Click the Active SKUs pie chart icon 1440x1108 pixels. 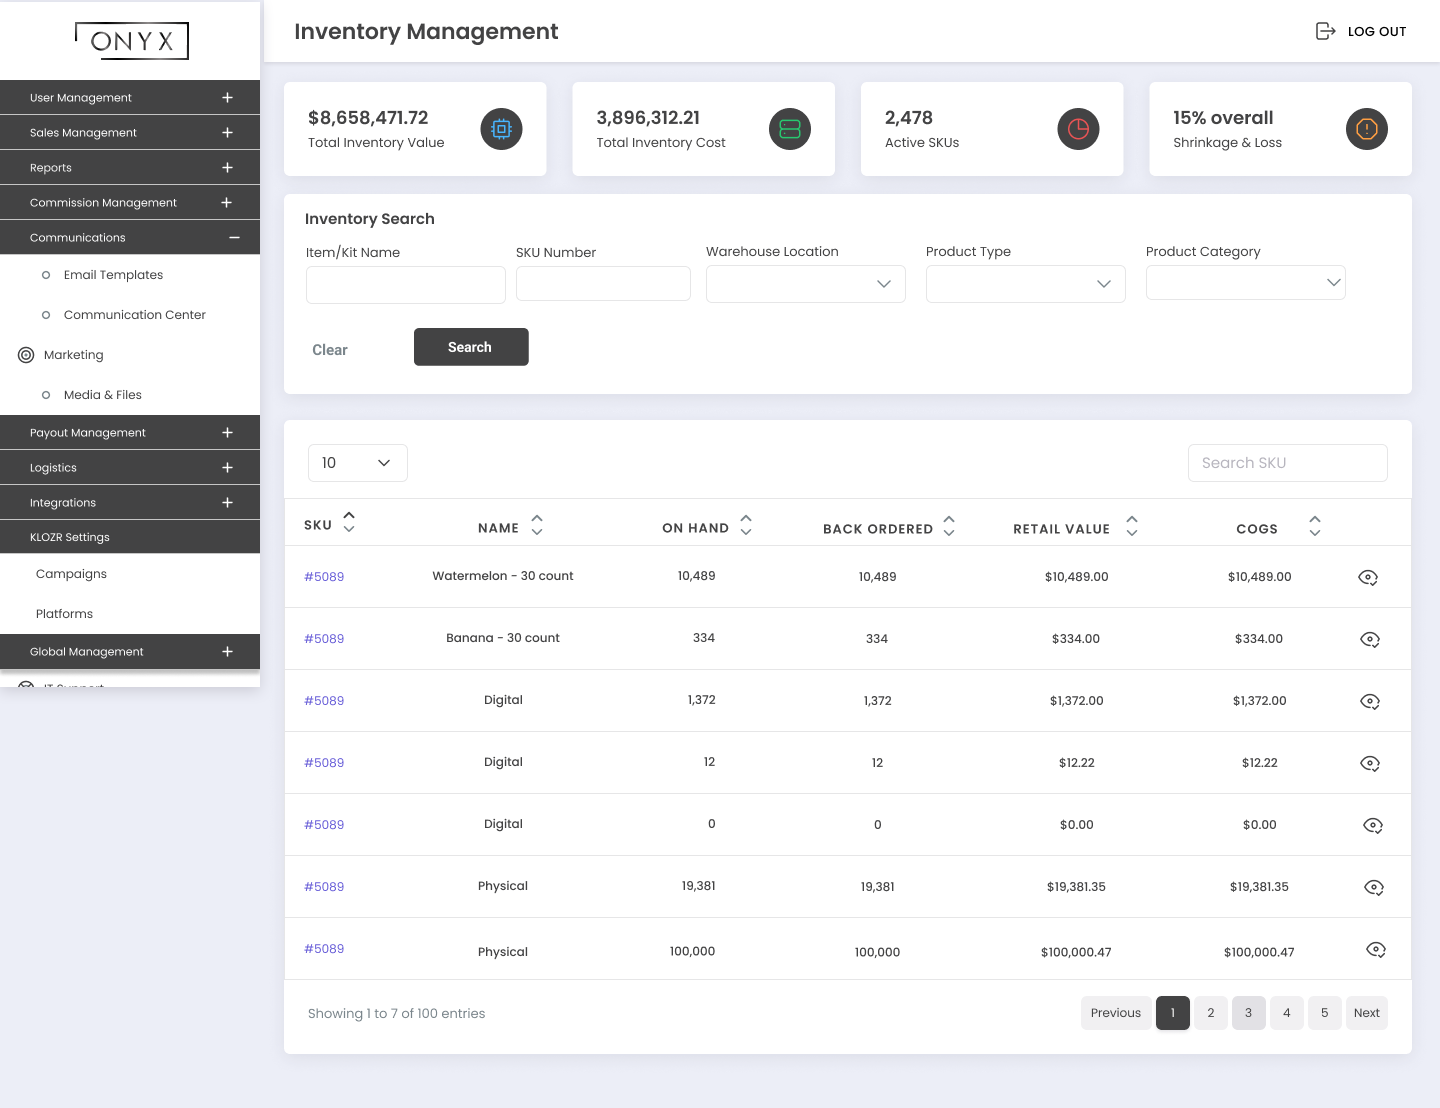click(1078, 129)
